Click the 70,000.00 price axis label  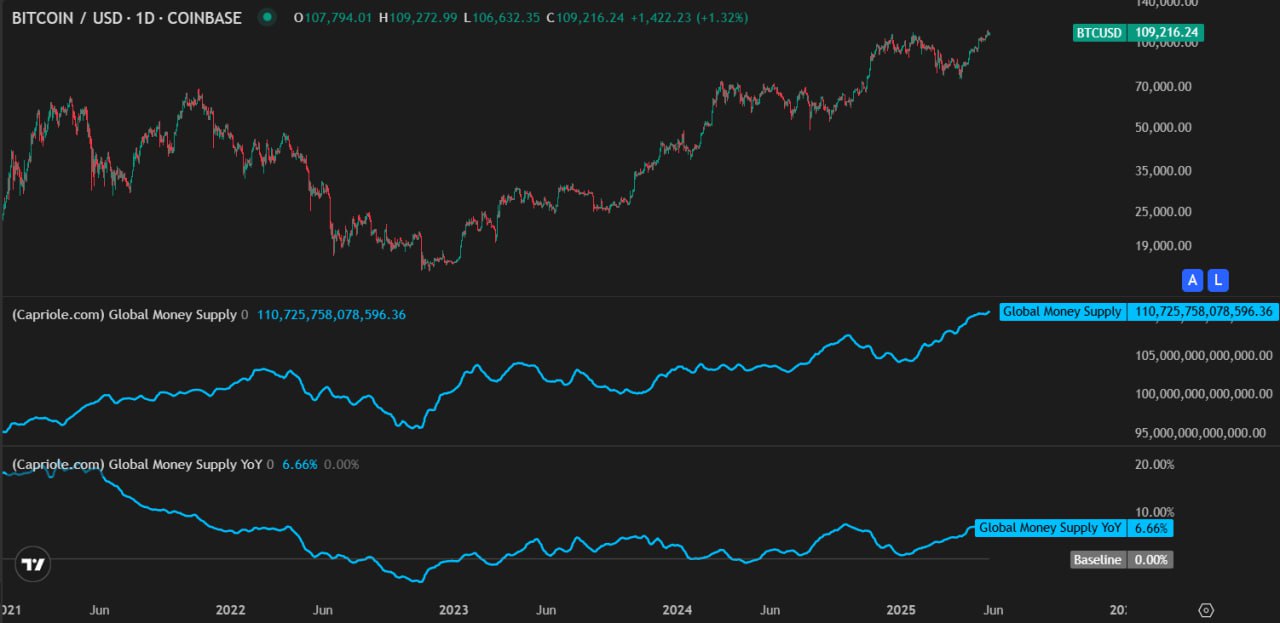(x=1161, y=87)
